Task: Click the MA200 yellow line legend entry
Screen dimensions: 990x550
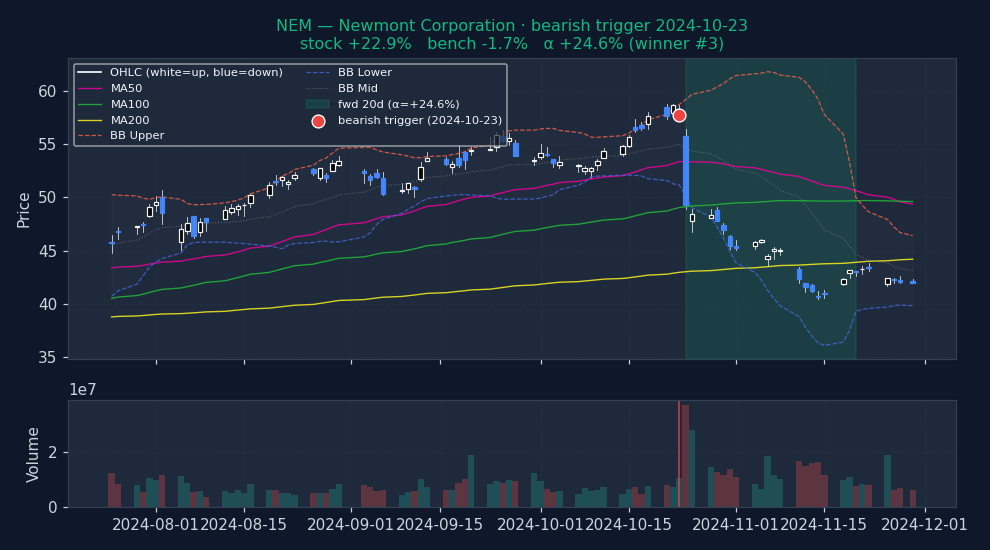Action: click(x=129, y=120)
